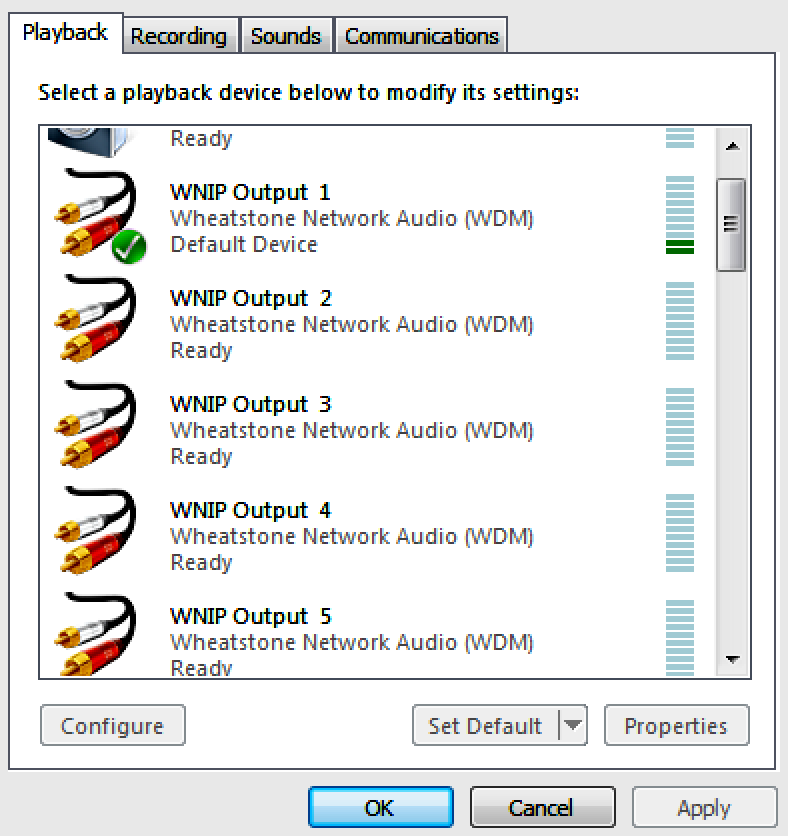Click the level meter for WNIP Output 3
The width and height of the screenshot is (788, 836).
click(x=680, y=427)
